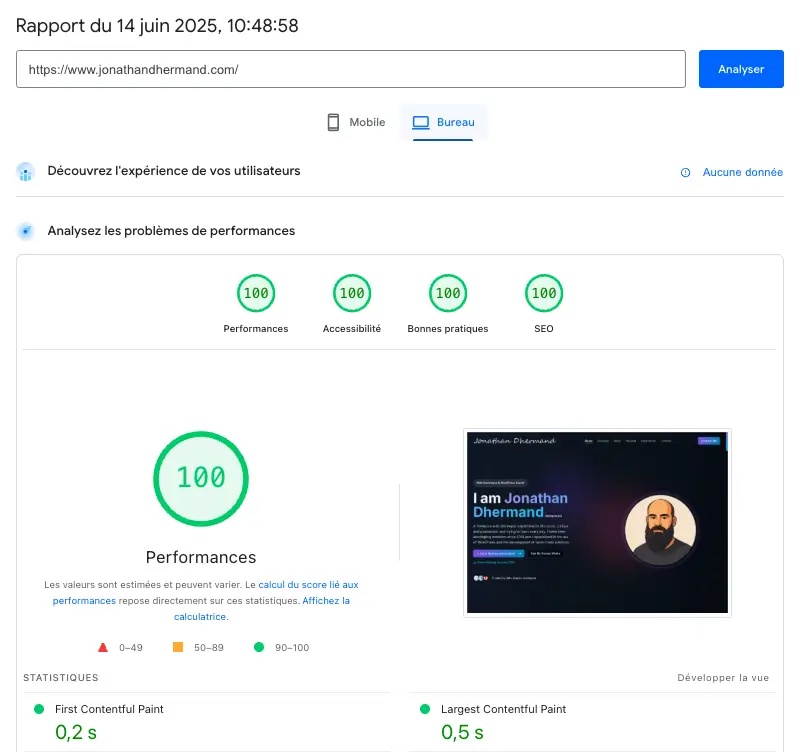Select the SEO score gauge
Viewport: 807px width, 752px height.
(x=544, y=293)
